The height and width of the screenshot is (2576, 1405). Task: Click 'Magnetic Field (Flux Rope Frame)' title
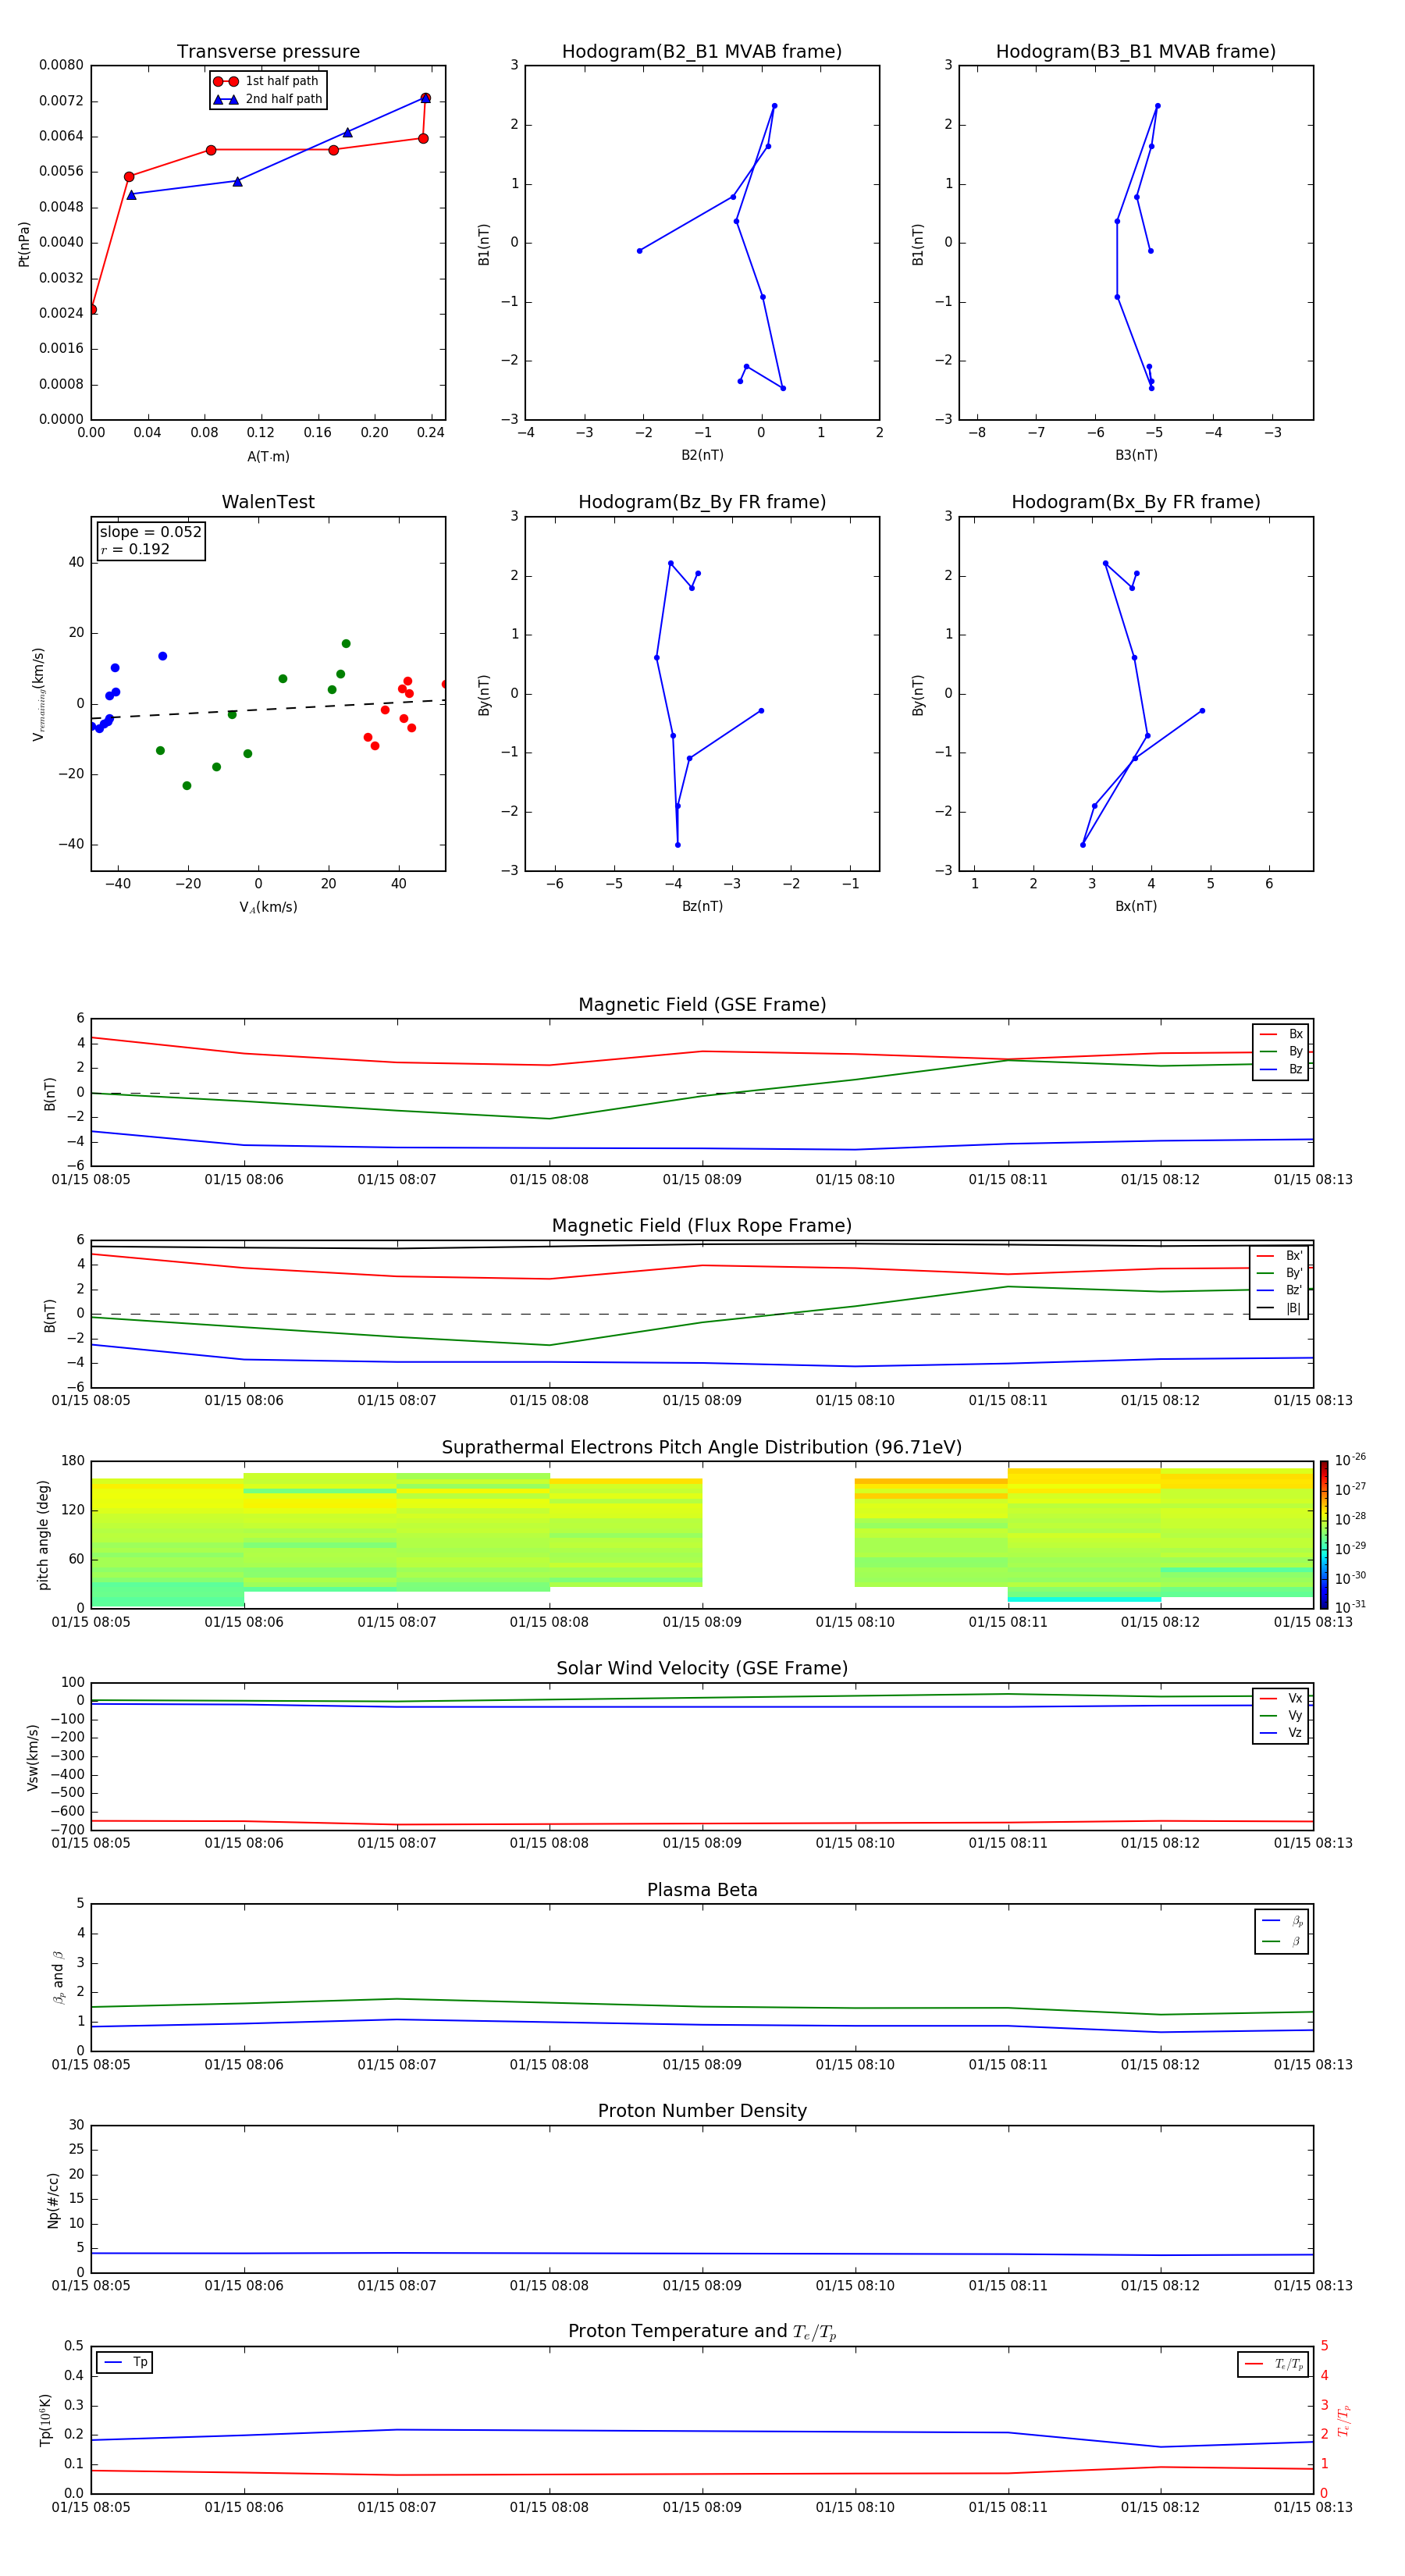pos(702,1226)
